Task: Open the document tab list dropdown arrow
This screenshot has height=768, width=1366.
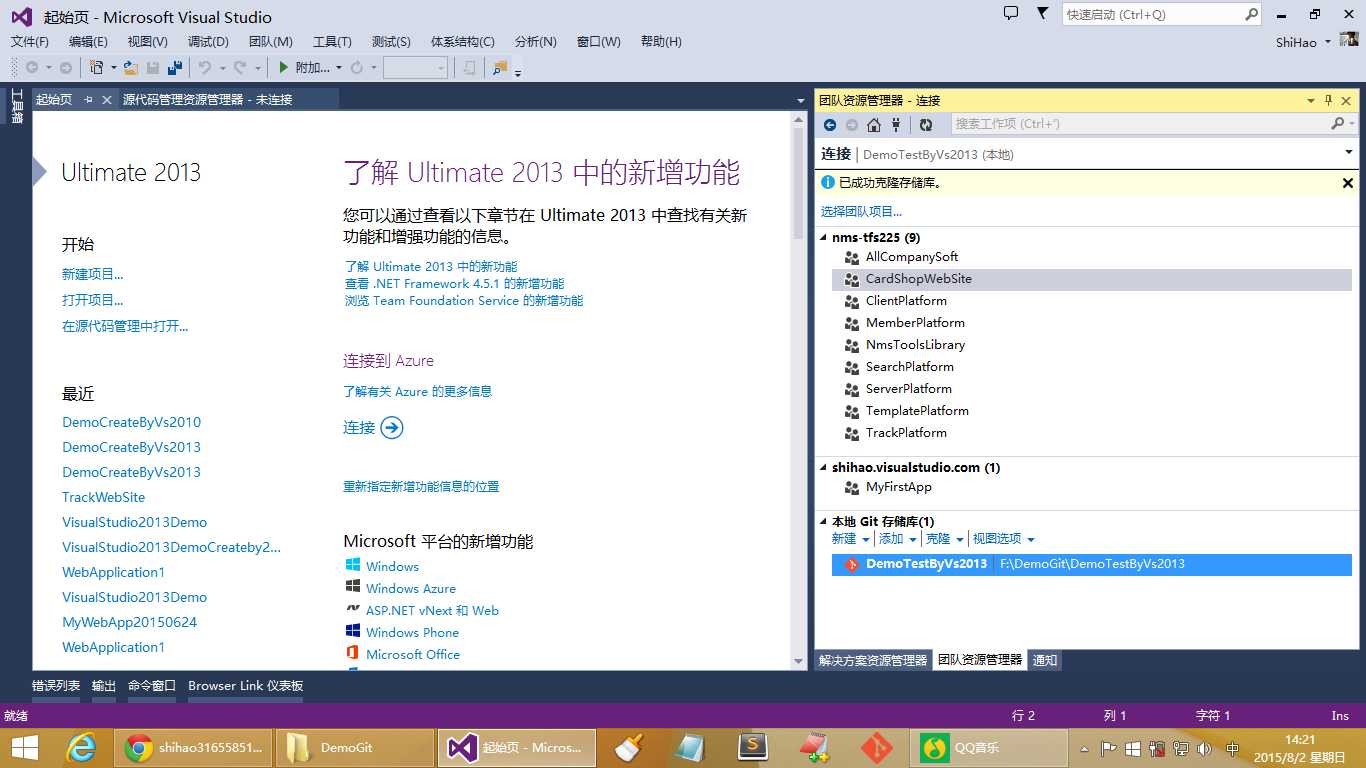Action: coord(800,100)
